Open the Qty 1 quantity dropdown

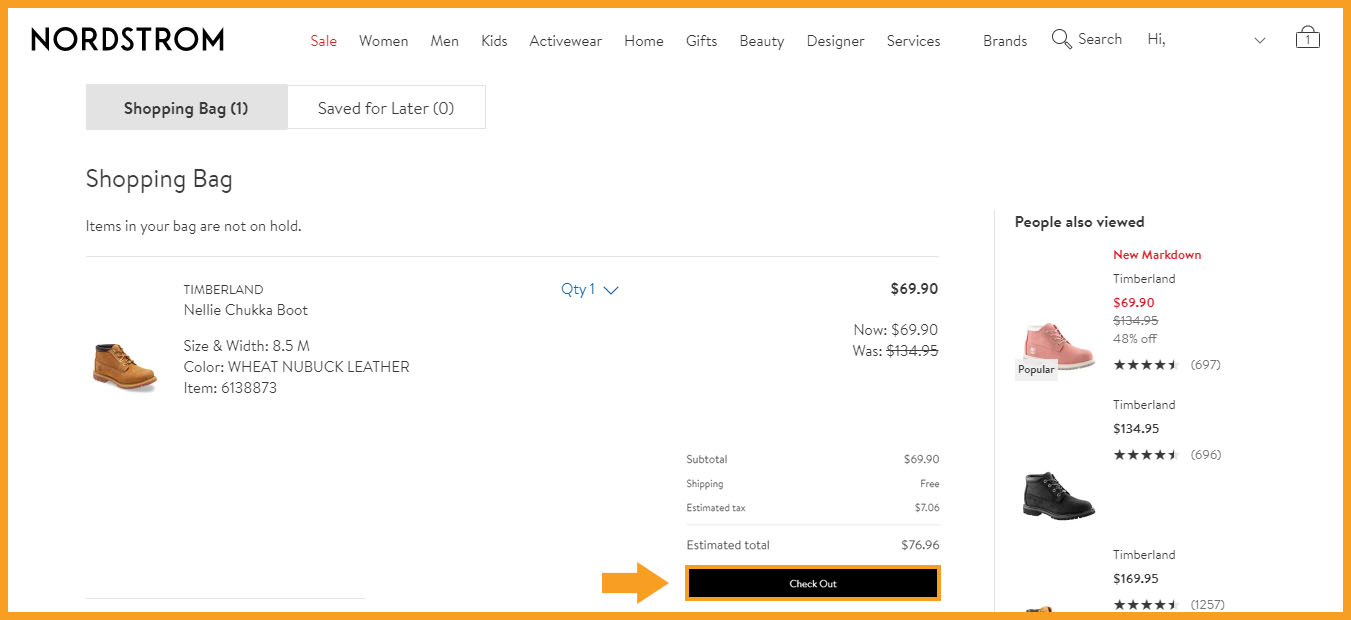(x=590, y=290)
